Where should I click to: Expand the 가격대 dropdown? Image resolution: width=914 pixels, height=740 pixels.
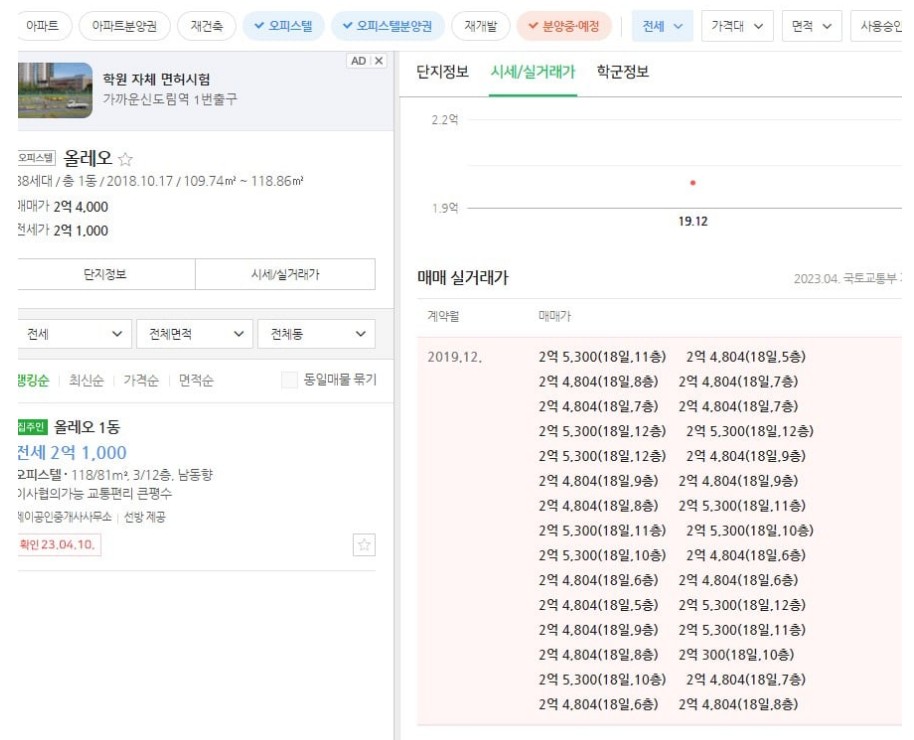point(737,27)
